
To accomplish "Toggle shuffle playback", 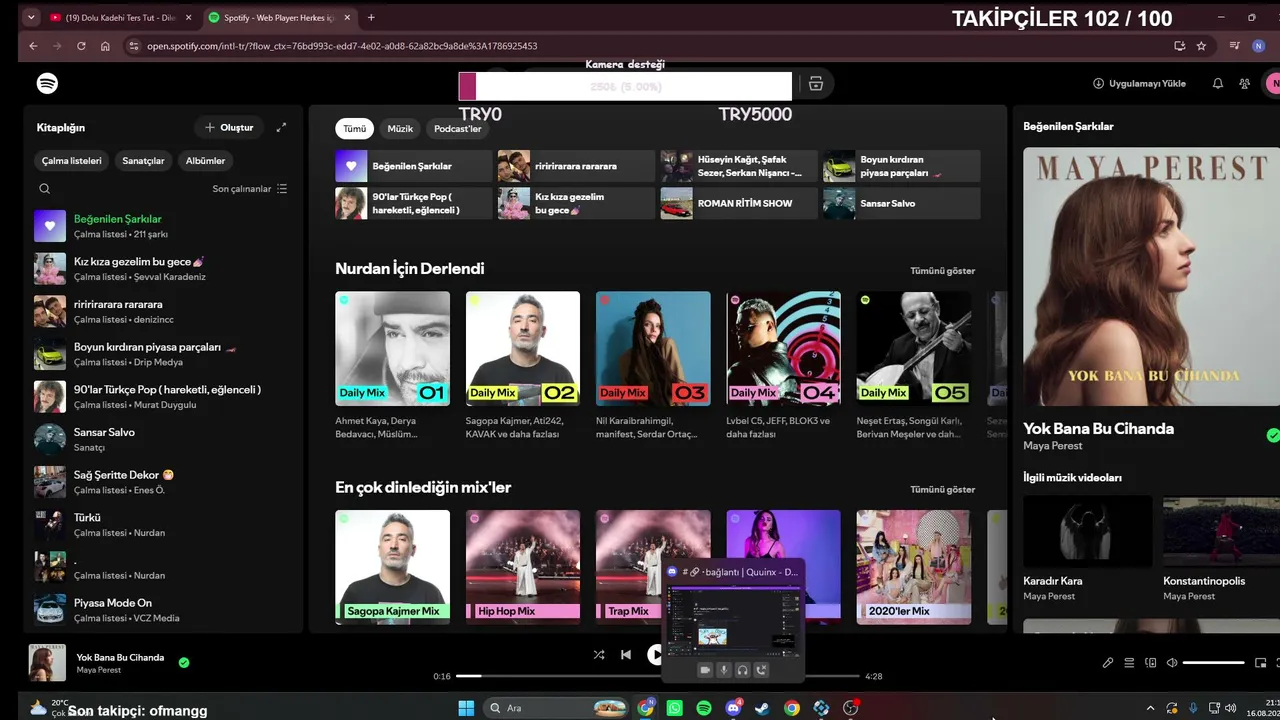I will tap(598, 655).
